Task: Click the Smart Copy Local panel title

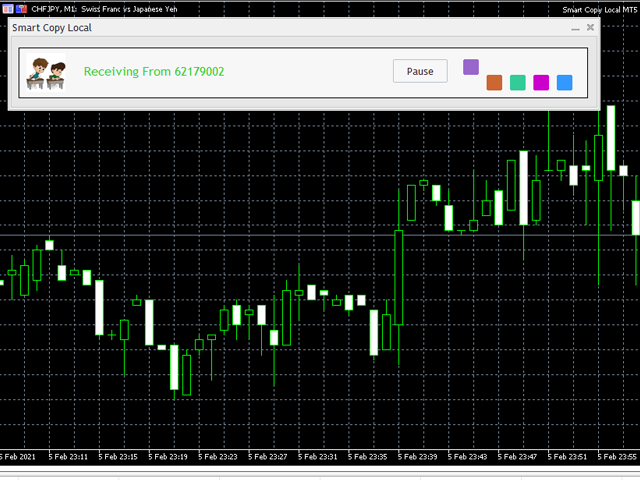Action: coord(52,28)
